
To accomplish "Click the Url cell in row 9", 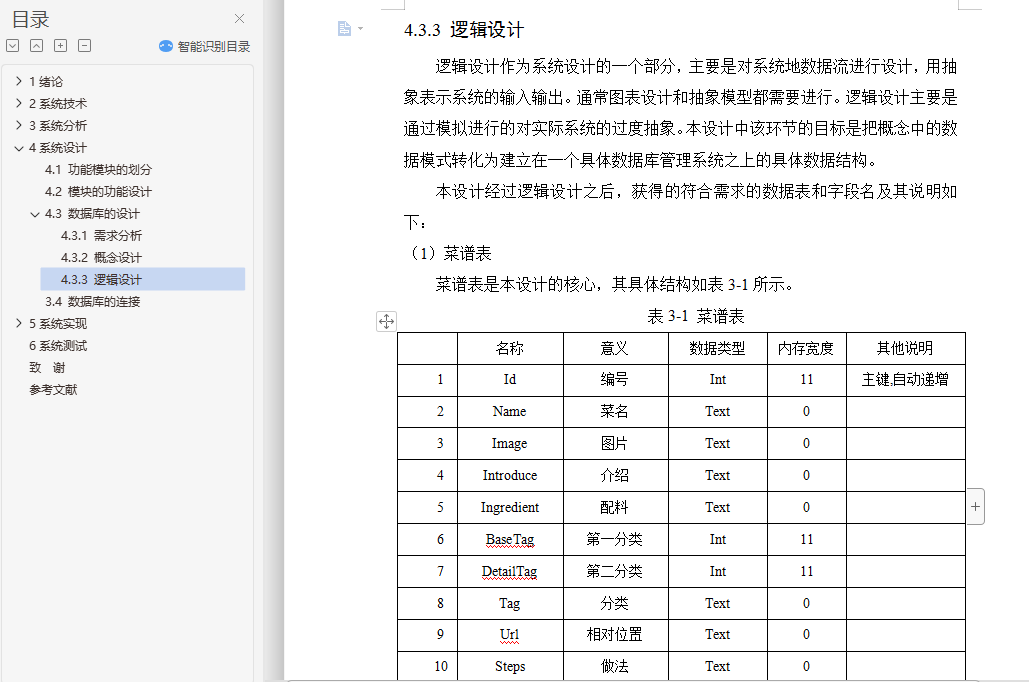I will tap(510, 635).
